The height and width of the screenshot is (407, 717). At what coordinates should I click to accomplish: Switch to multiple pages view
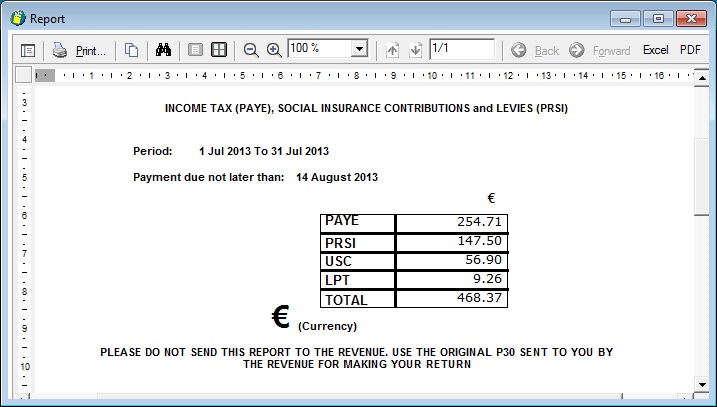[219, 50]
